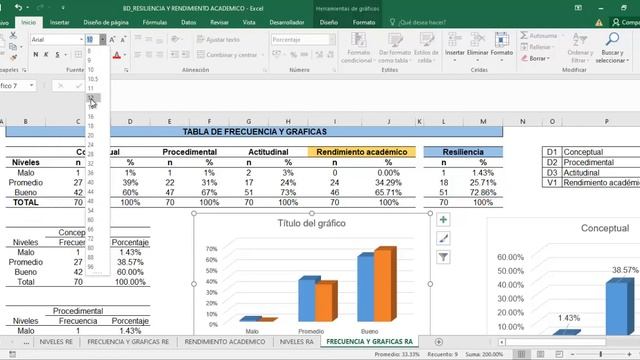Screen dimensions: 640x360
Task: Toggle italic (K) formatting
Action: coord(46,55)
